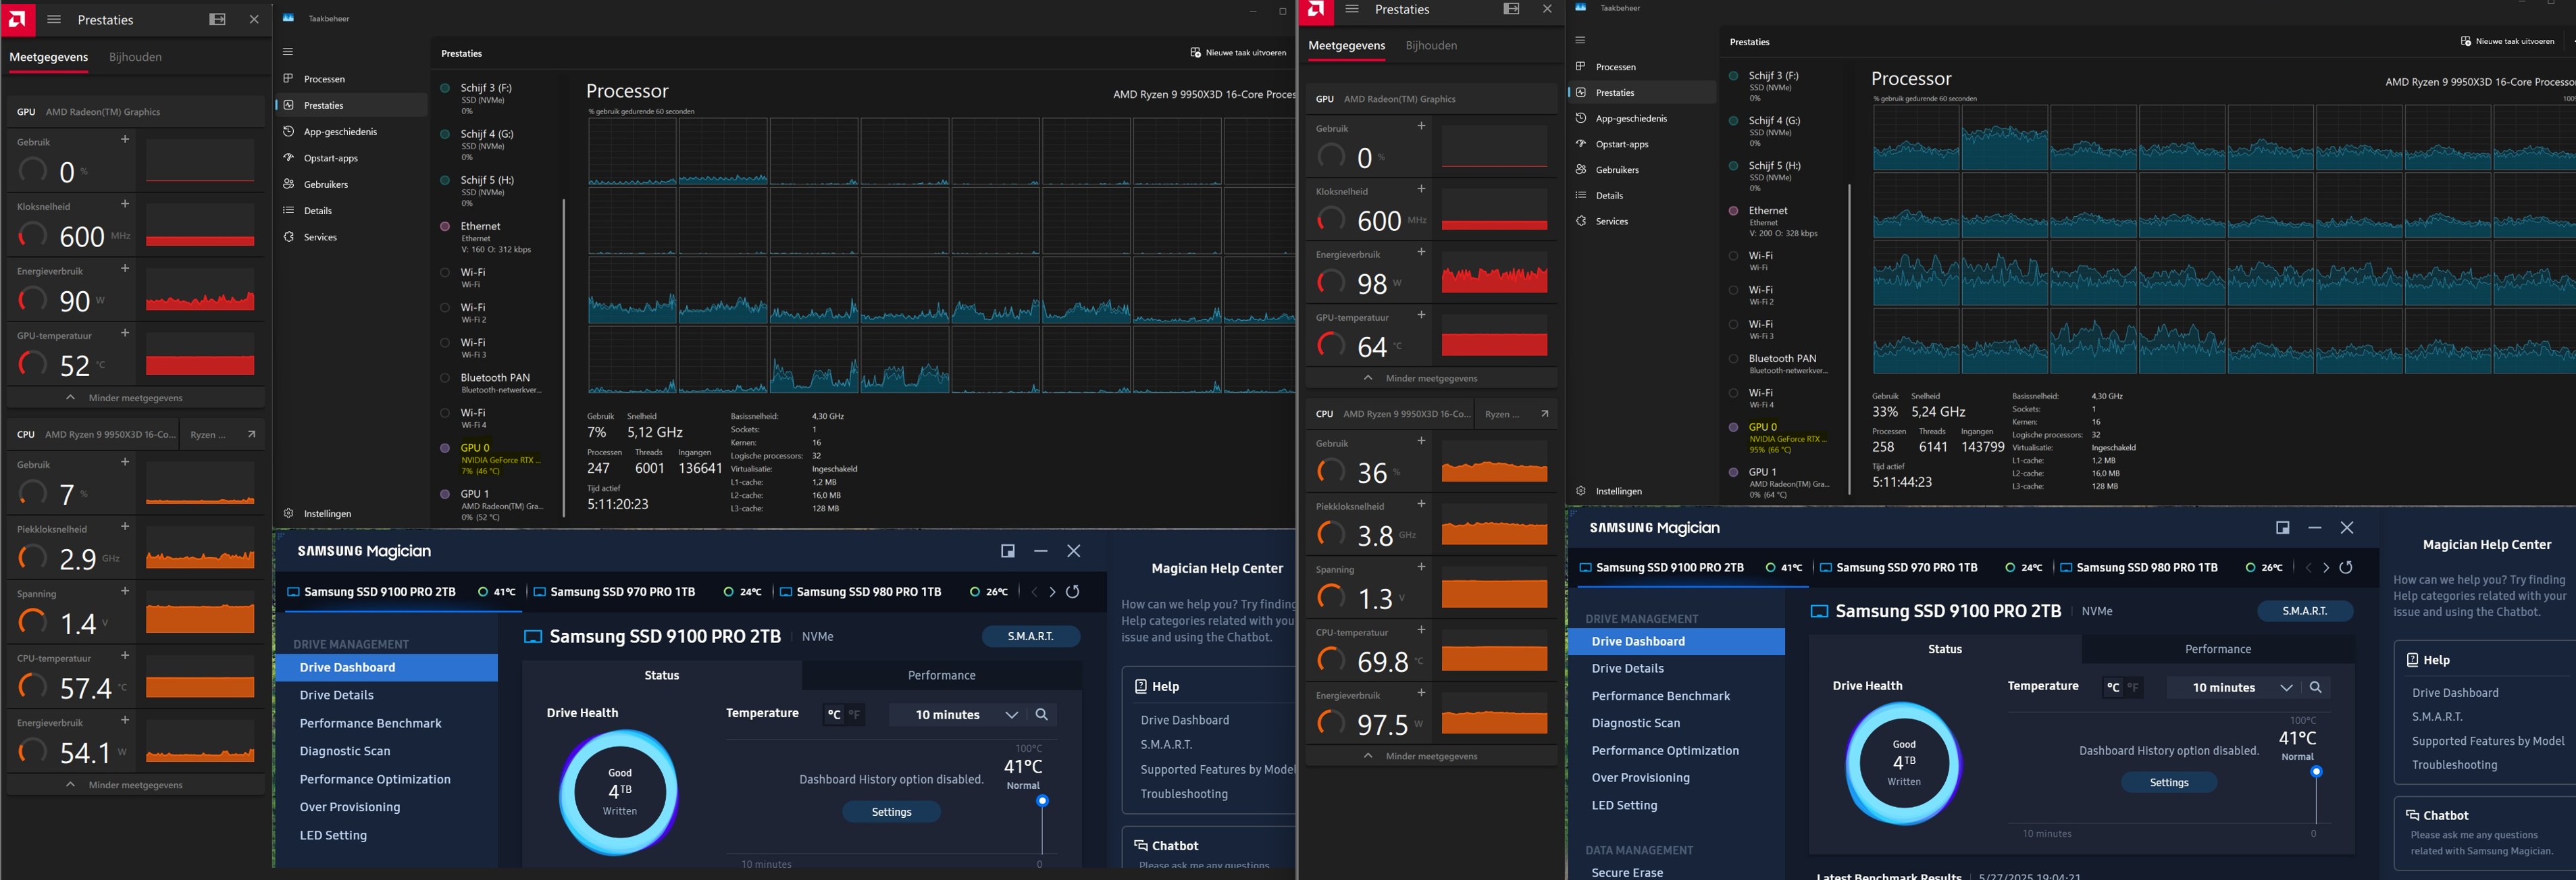Viewport: 2576px width, 880px height.
Task: Click pop-out arrow icon above CPU Gebruik 7% metric
Action: [251, 434]
